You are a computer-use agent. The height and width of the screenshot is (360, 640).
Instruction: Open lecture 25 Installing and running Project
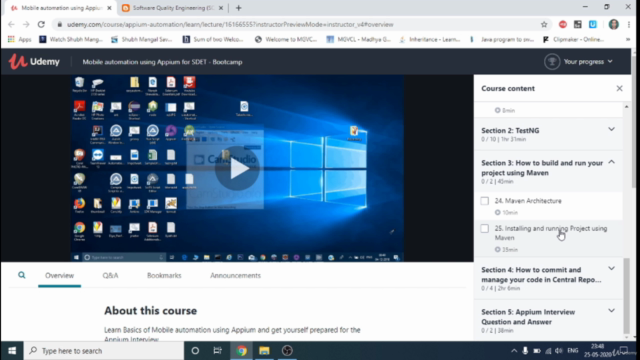click(551, 233)
